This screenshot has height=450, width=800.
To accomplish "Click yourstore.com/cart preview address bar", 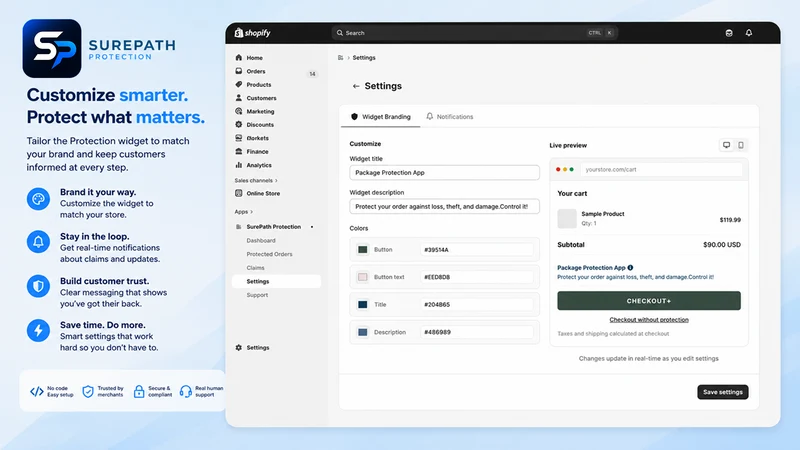I will click(x=661, y=169).
